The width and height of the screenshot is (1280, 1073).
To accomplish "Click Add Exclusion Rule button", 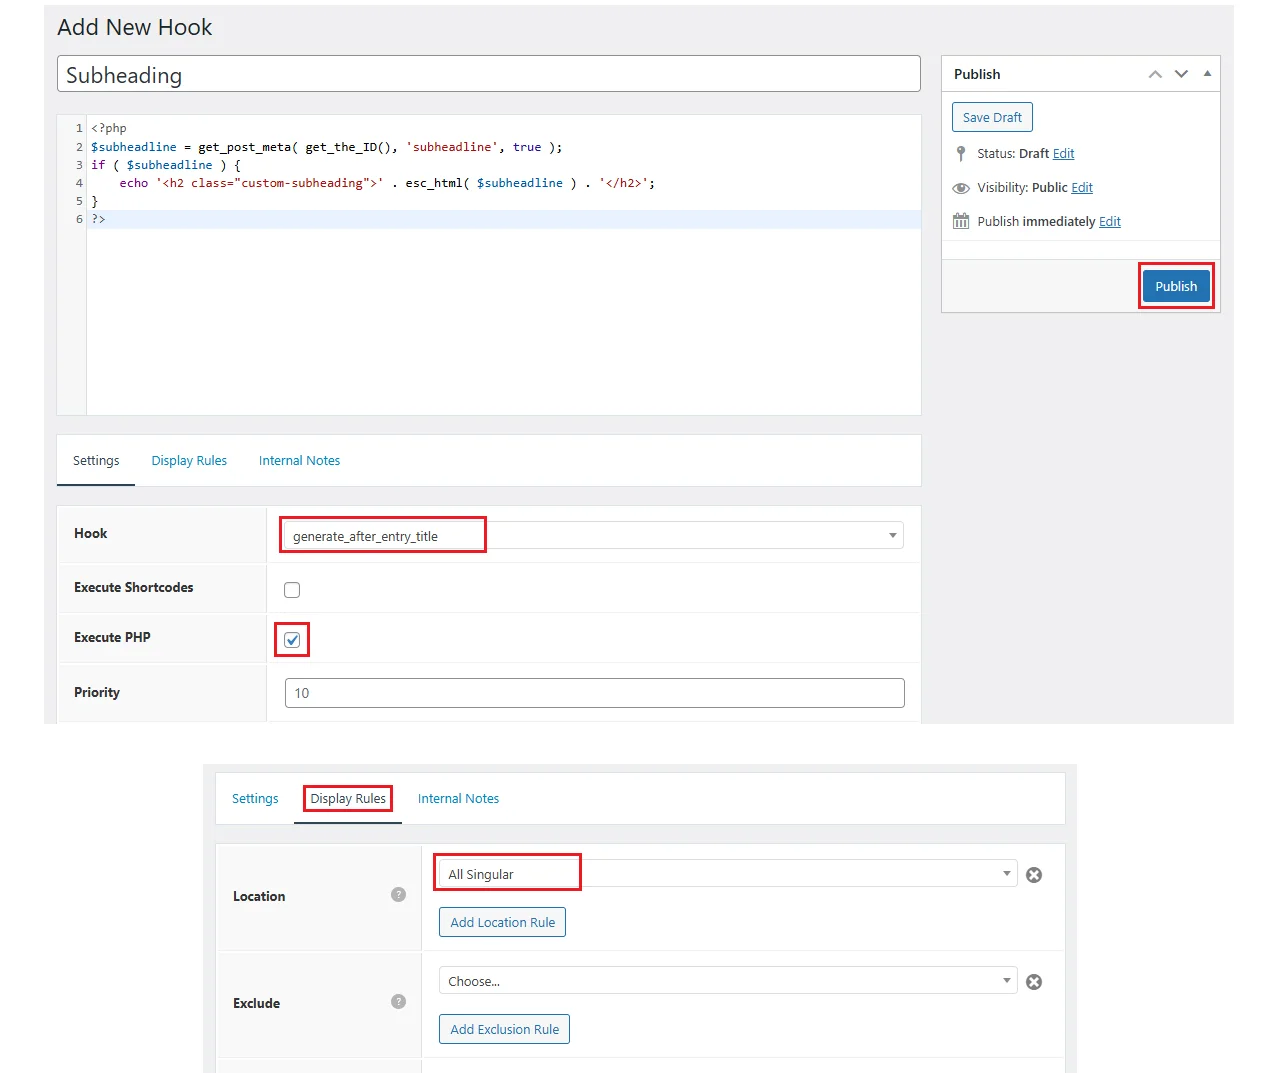I will 504,1029.
